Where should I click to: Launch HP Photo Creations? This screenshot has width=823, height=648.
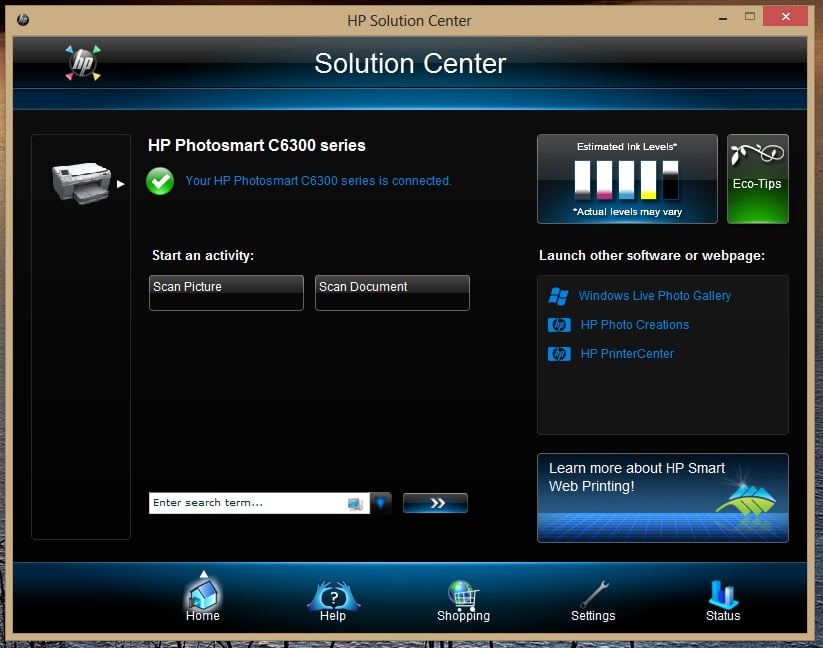tap(634, 325)
